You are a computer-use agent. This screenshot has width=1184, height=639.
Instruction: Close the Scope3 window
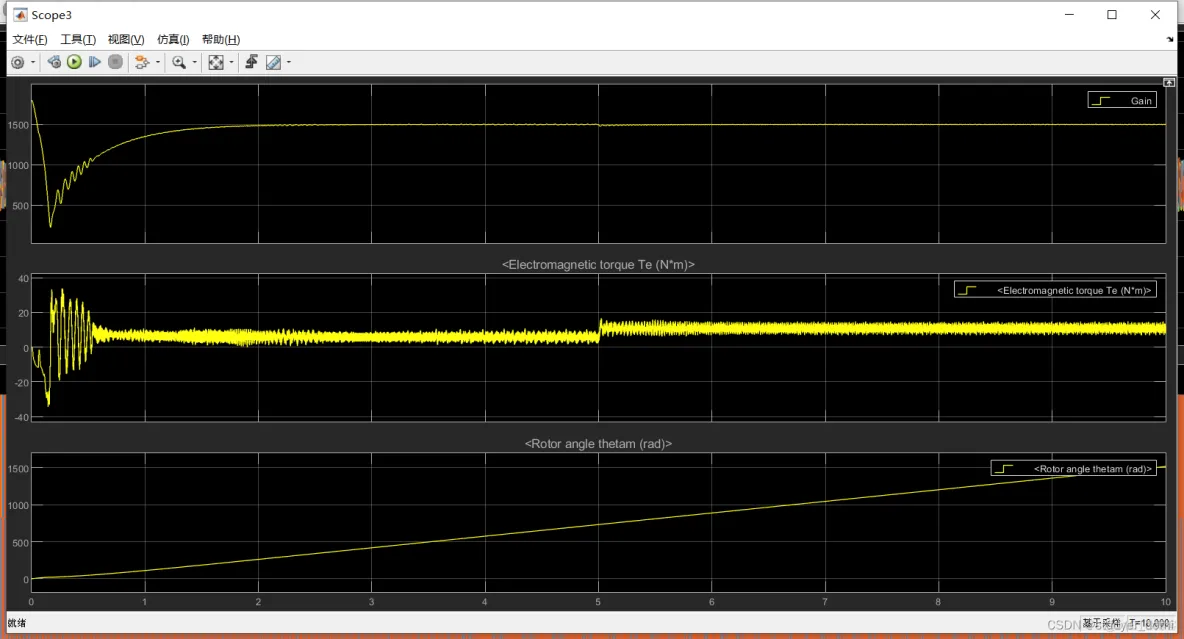(x=1155, y=15)
